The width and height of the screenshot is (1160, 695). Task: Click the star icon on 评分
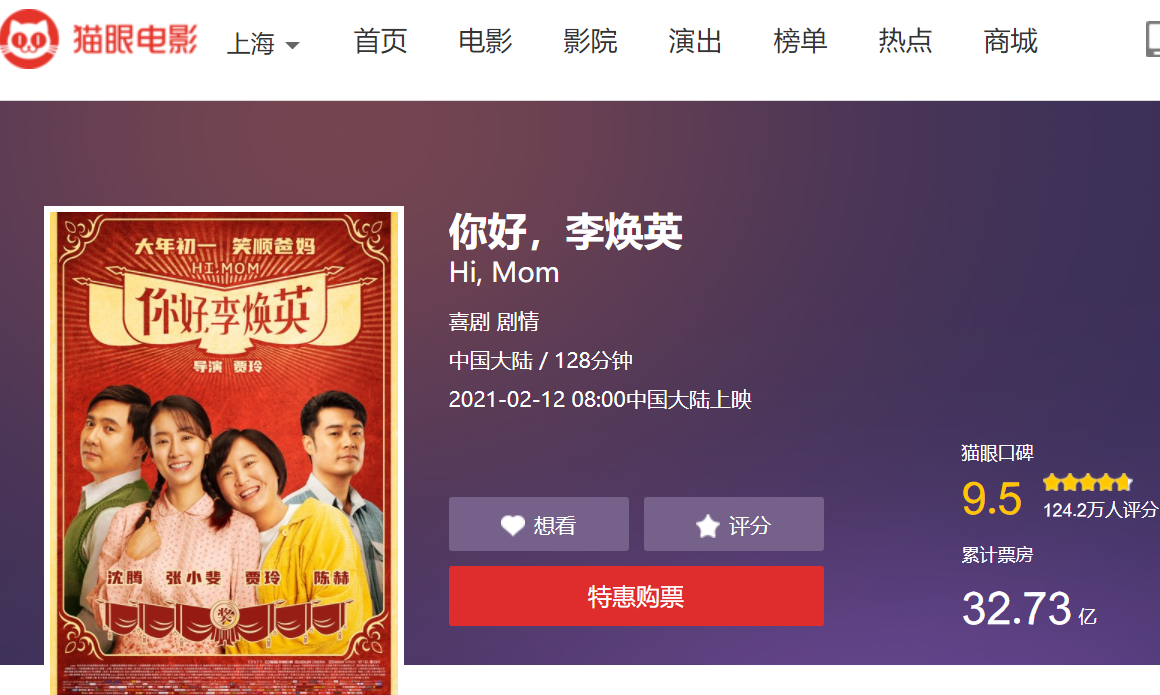pos(708,526)
